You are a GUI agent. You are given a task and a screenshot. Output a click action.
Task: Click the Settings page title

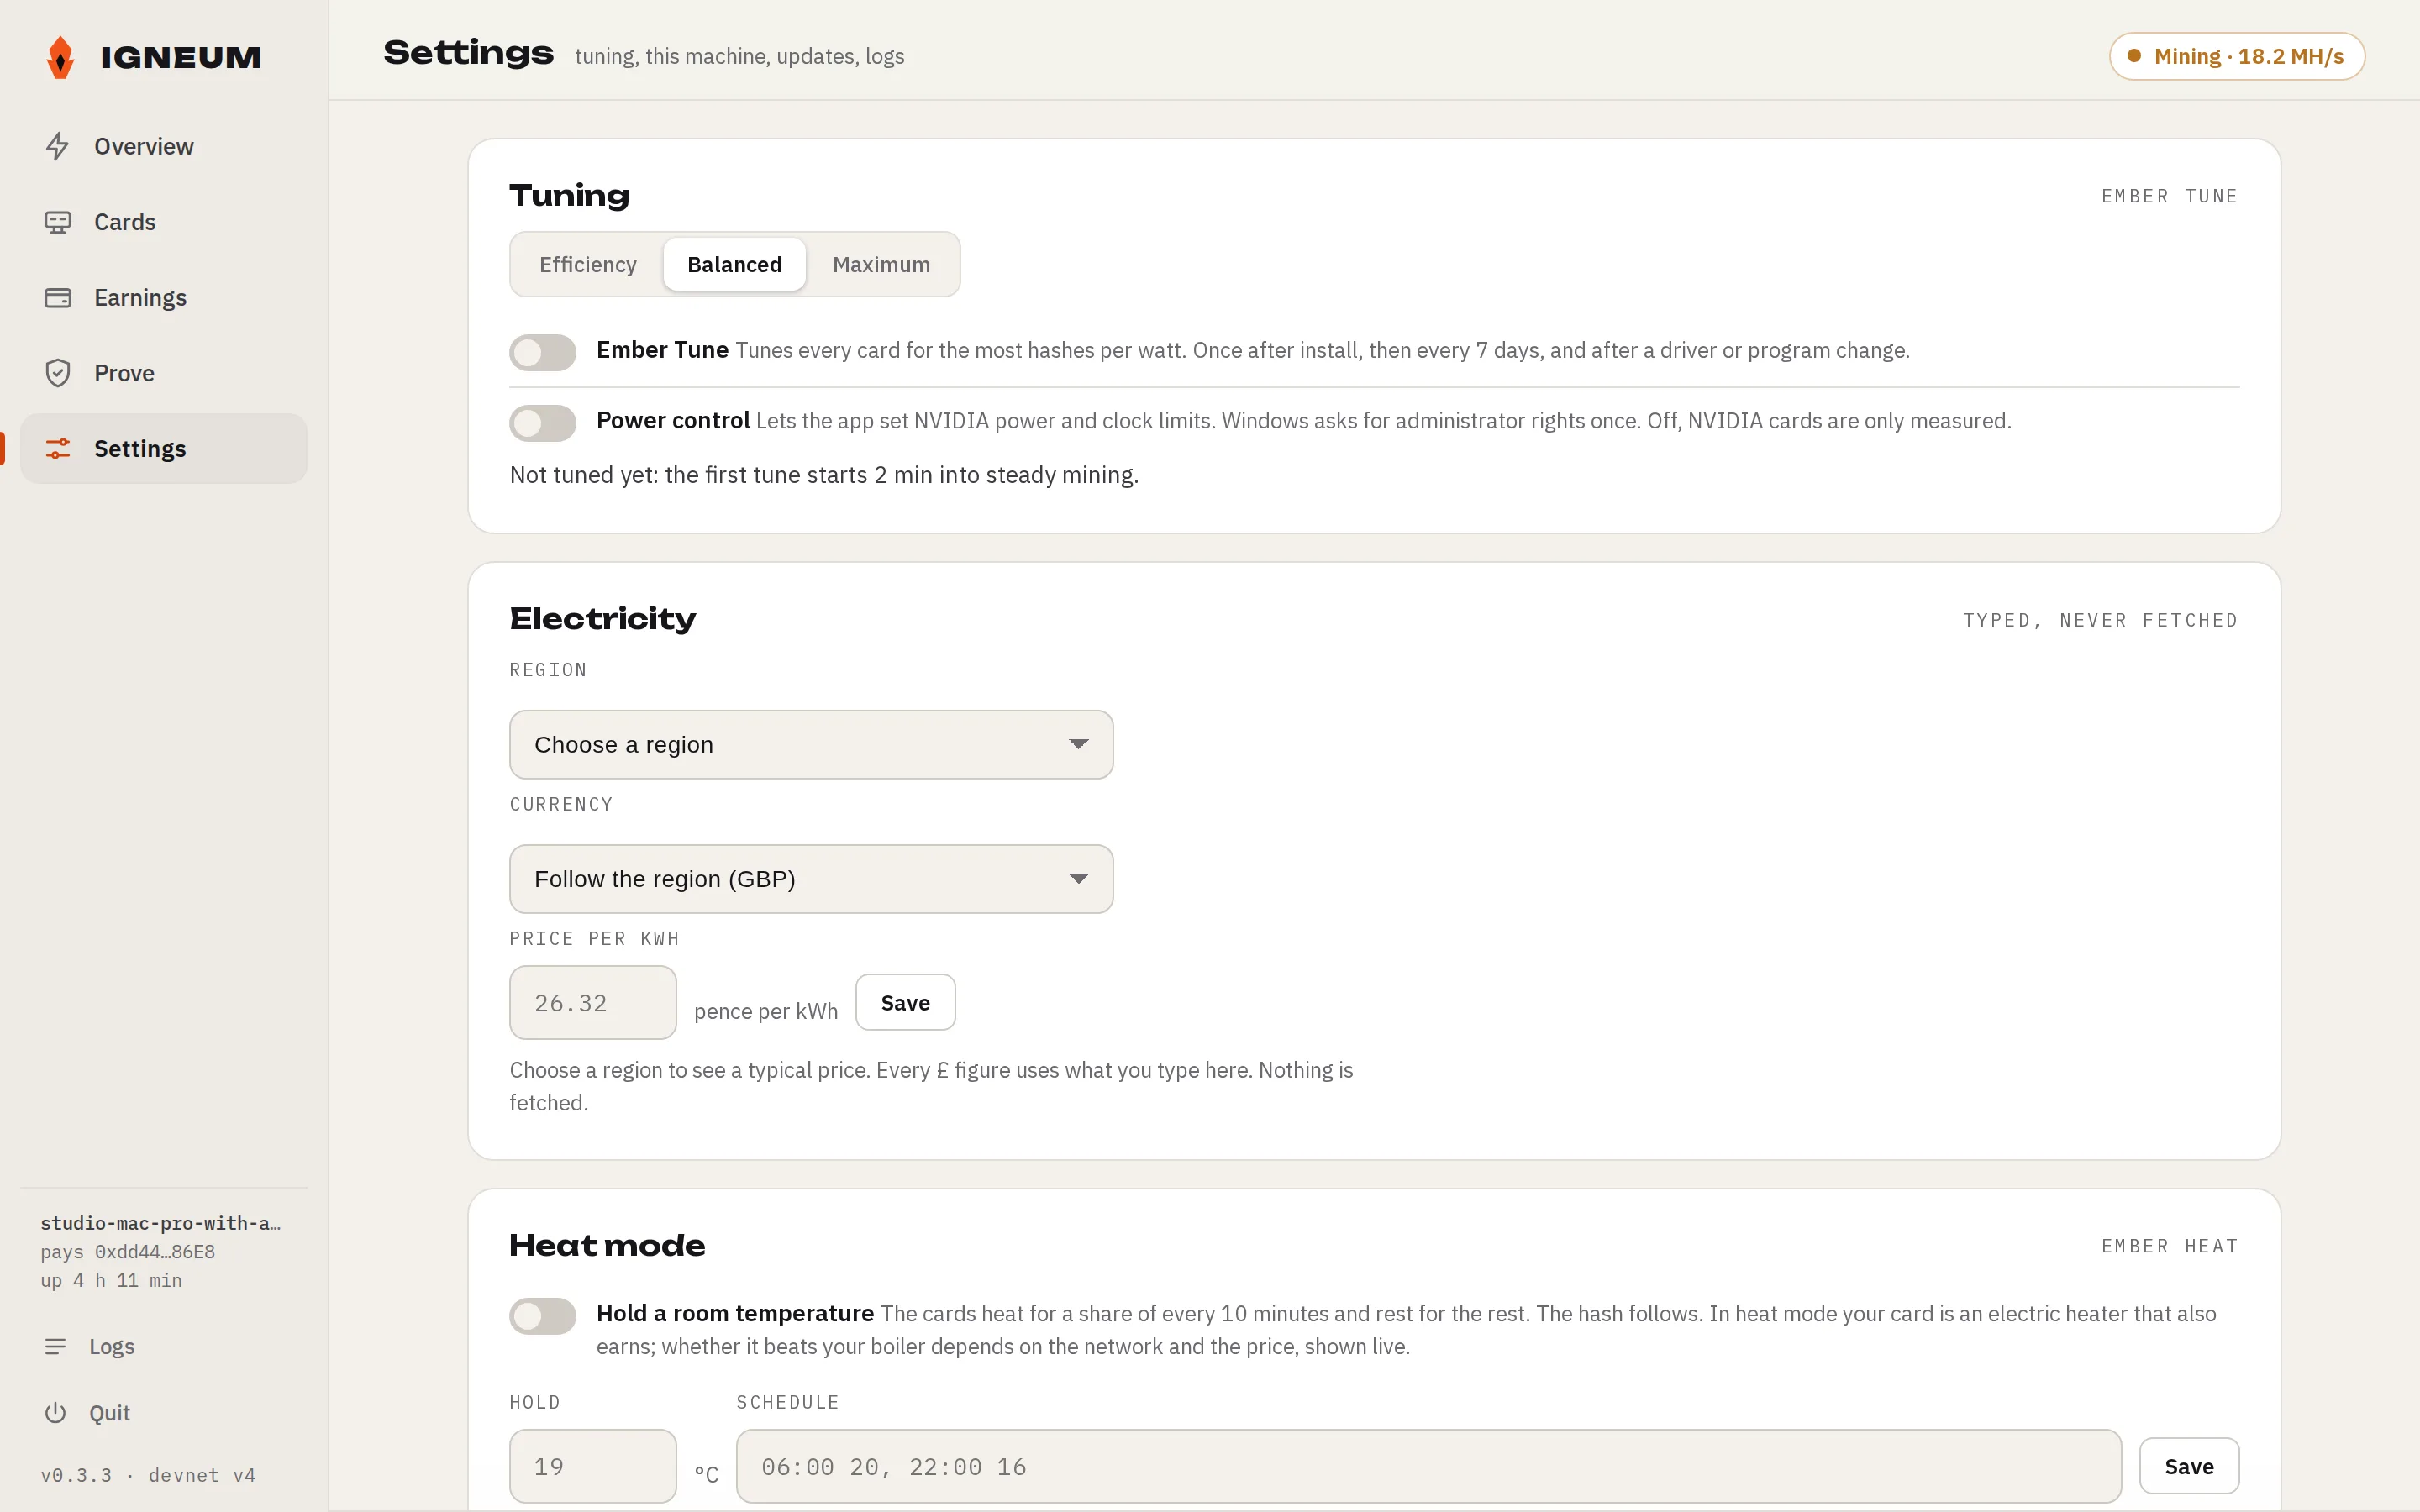(x=468, y=53)
